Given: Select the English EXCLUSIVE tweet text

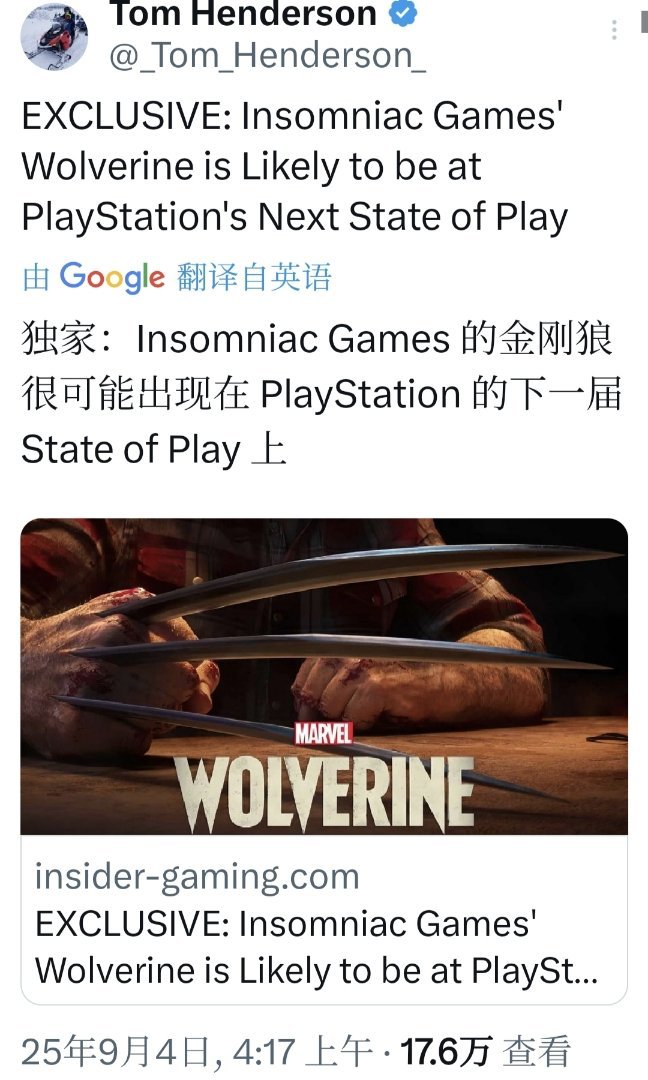Looking at the screenshot, I should [x=295, y=166].
